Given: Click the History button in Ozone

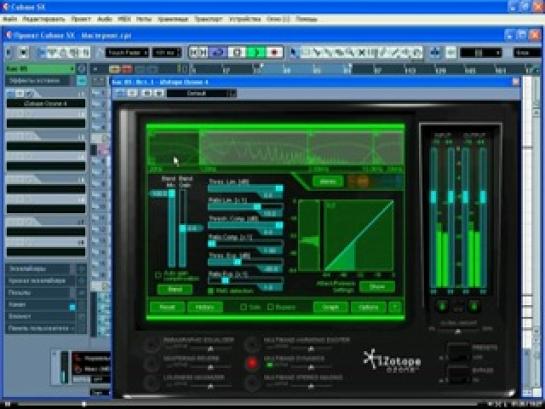Looking at the screenshot, I should [205, 307].
